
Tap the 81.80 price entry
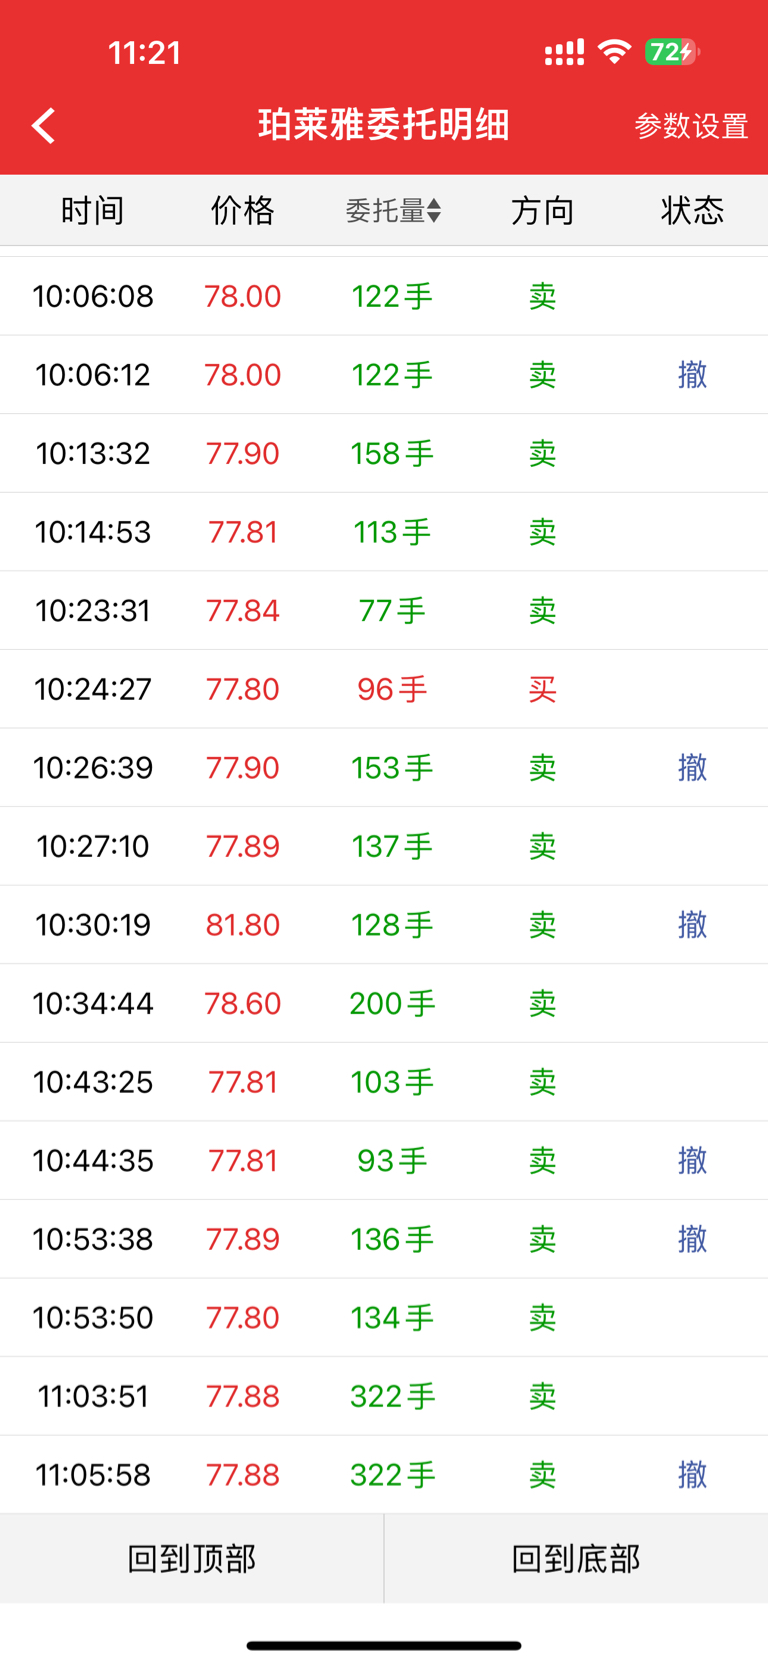click(x=243, y=924)
